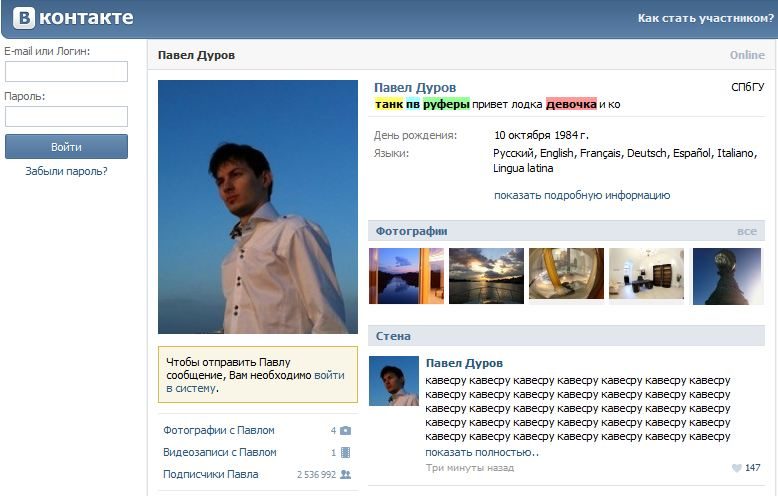Expand показать подробную информацию details
Image resolution: width=778 pixels, height=496 pixels.
click(x=582, y=195)
